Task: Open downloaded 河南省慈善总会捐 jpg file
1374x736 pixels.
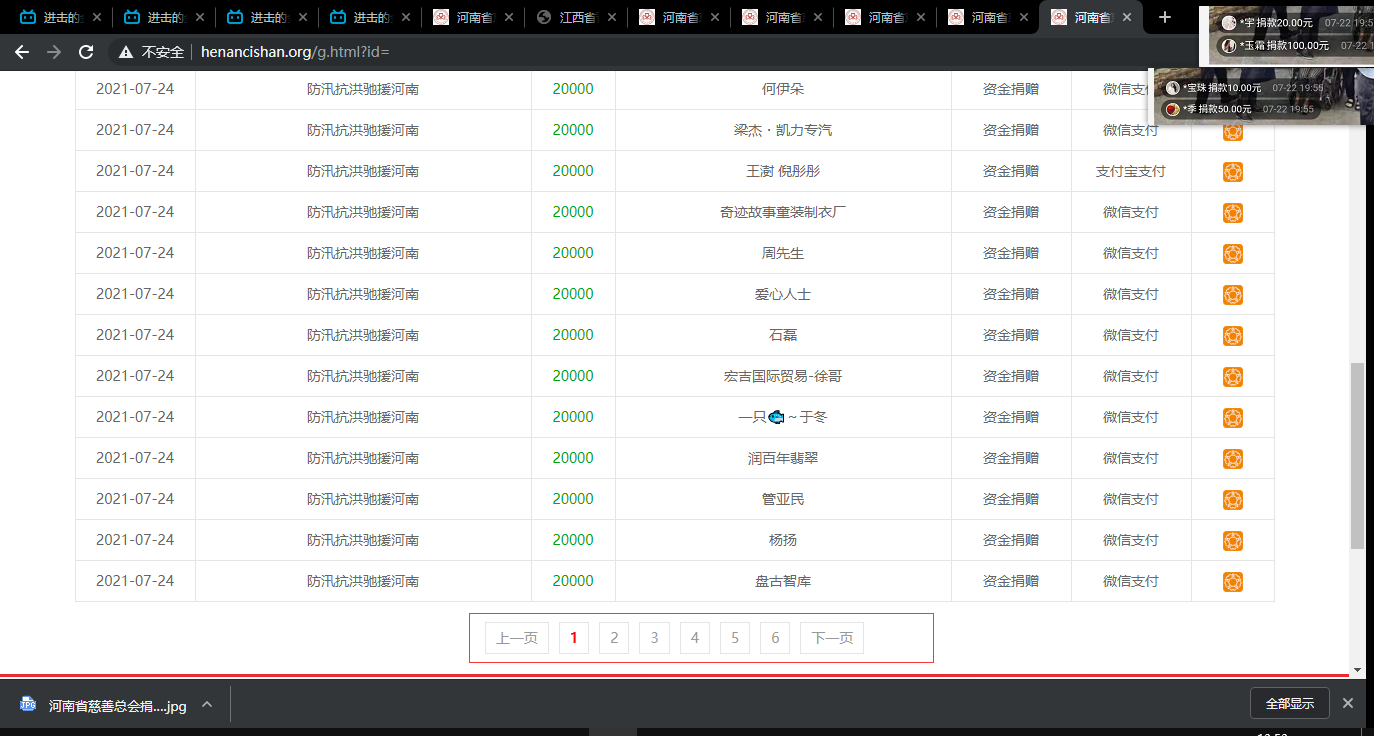Action: tap(104, 705)
